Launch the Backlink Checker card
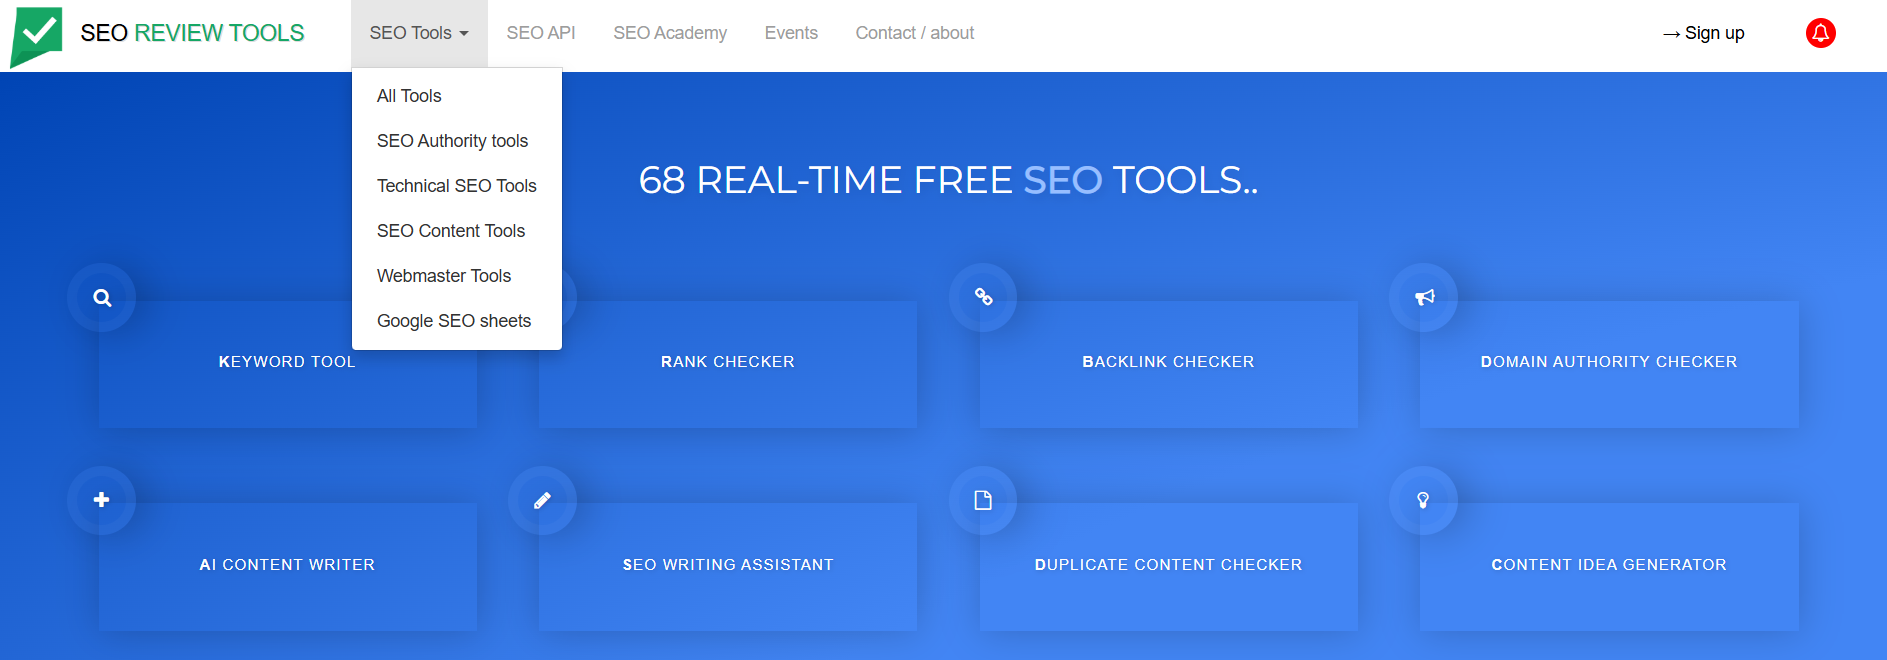Screen dimensions: 1887x660 click(x=1168, y=364)
